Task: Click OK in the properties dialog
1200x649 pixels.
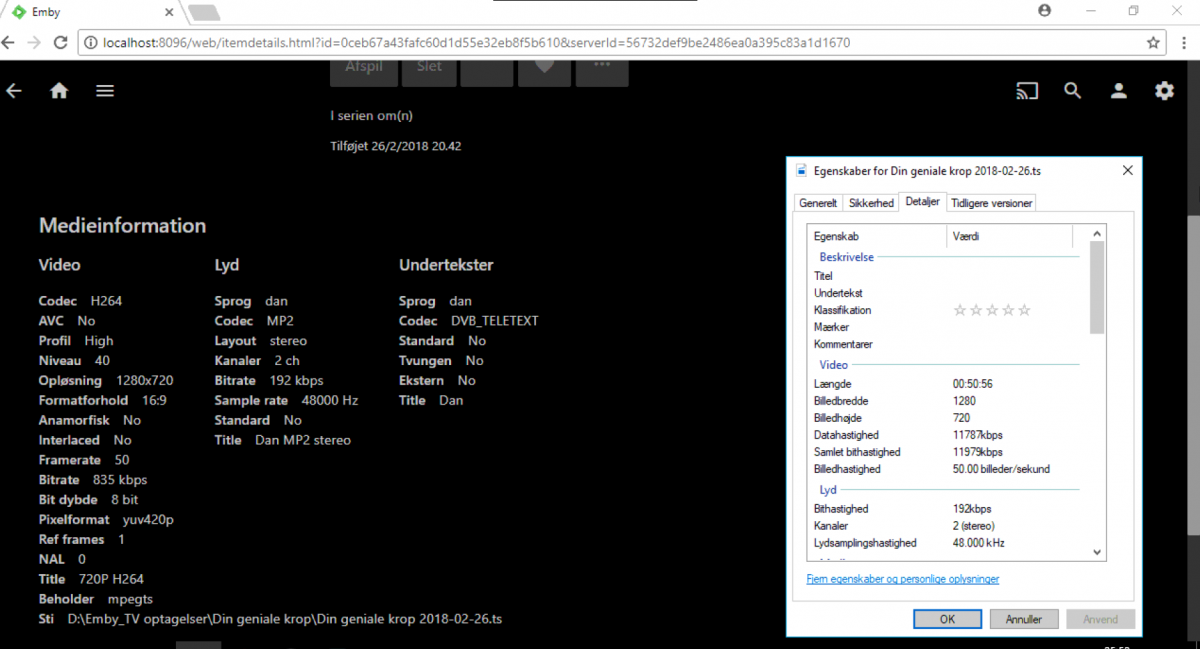Action: pos(947,619)
